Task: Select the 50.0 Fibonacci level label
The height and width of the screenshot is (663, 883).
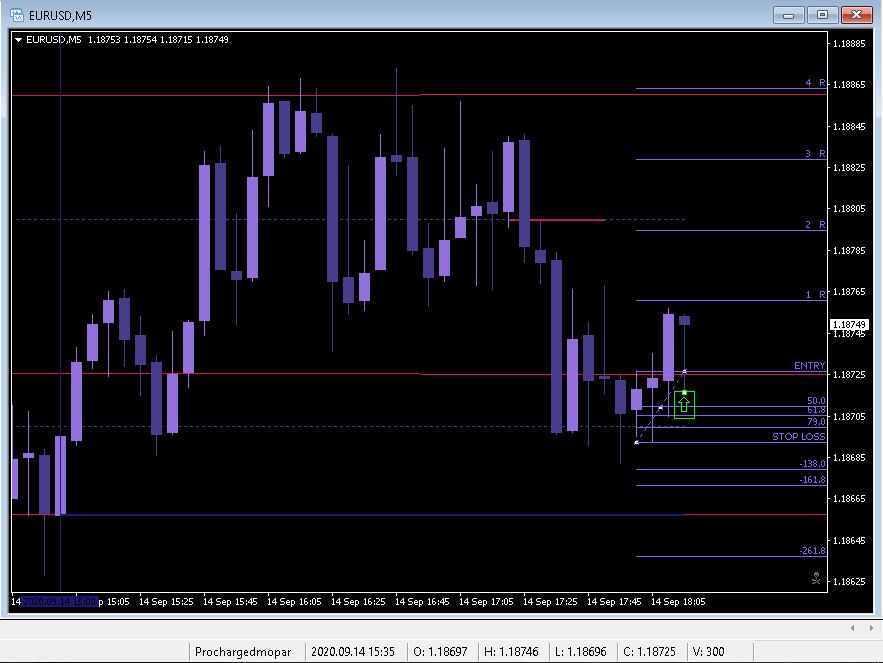Action: tap(816, 401)
